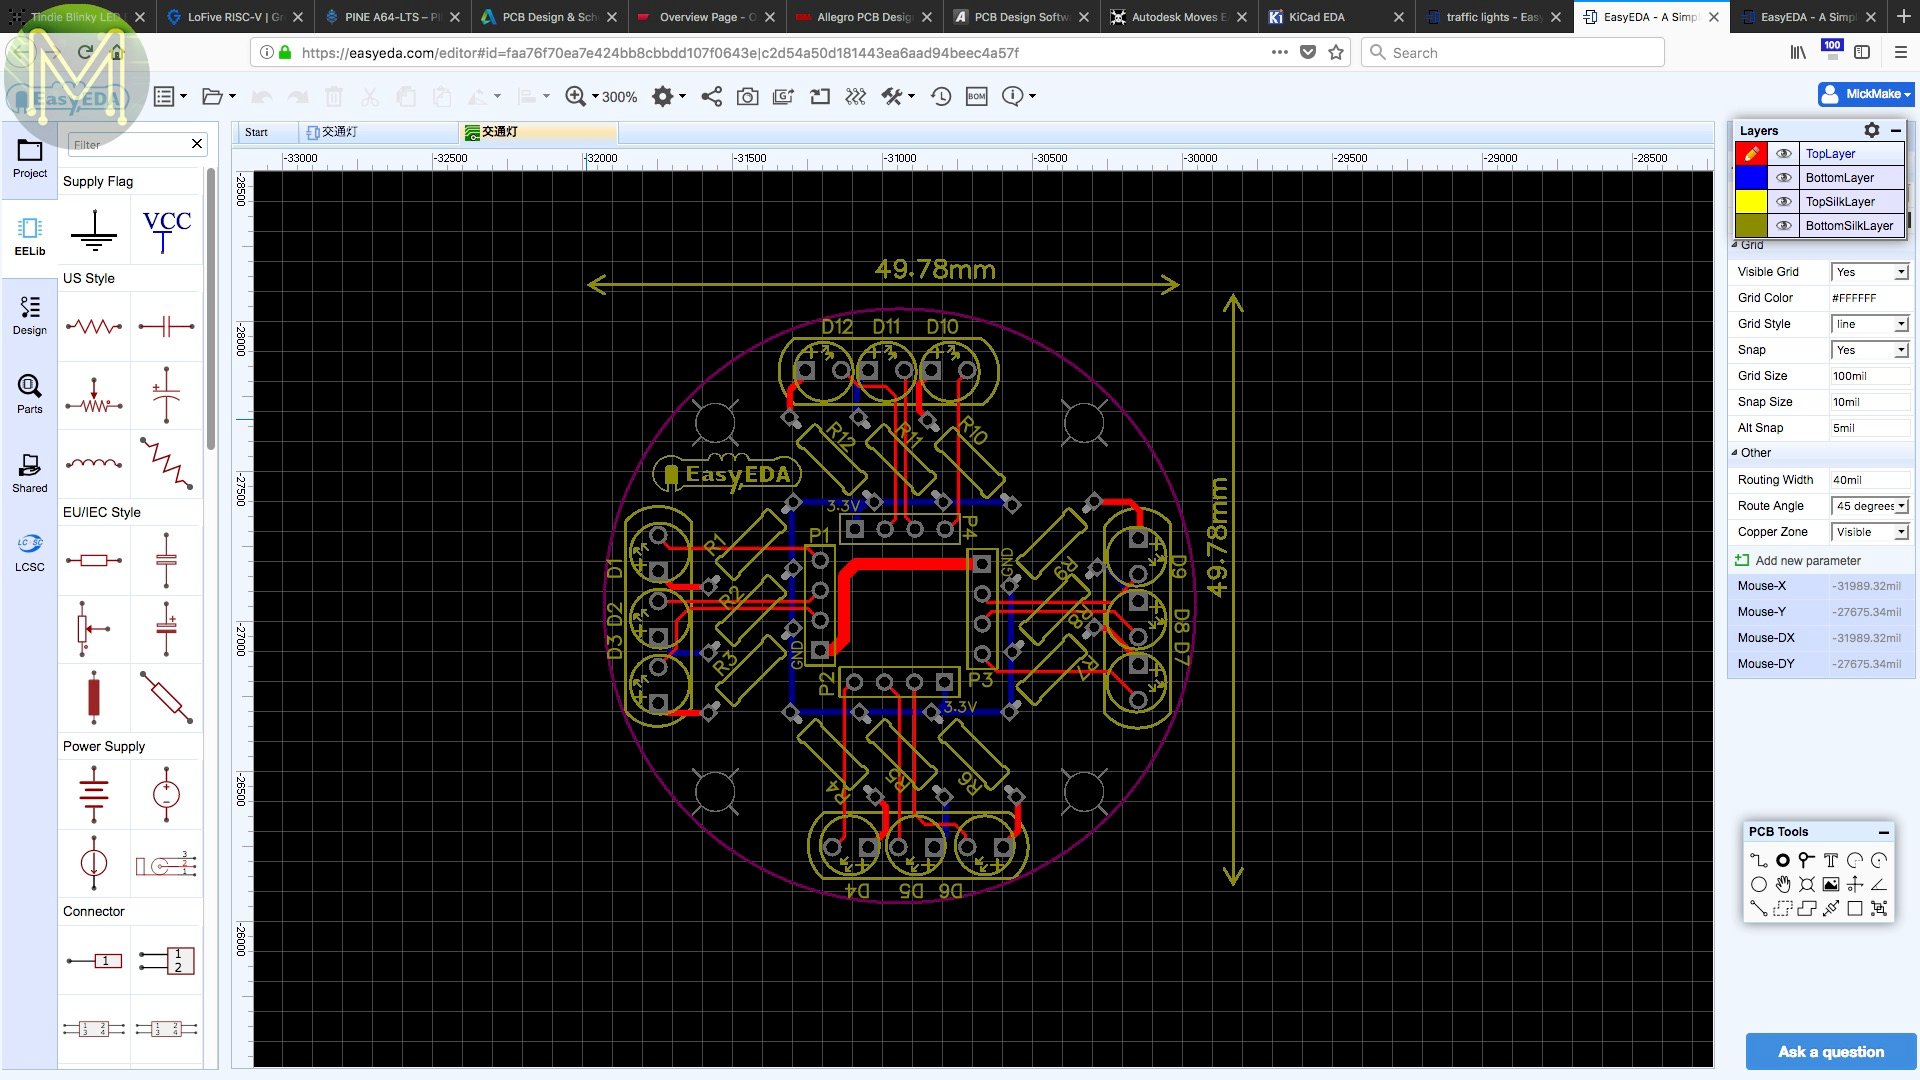Clear the library filter with the X button
The height and width of the screenshot is (1080, 1920).
[x=197, y=144]
